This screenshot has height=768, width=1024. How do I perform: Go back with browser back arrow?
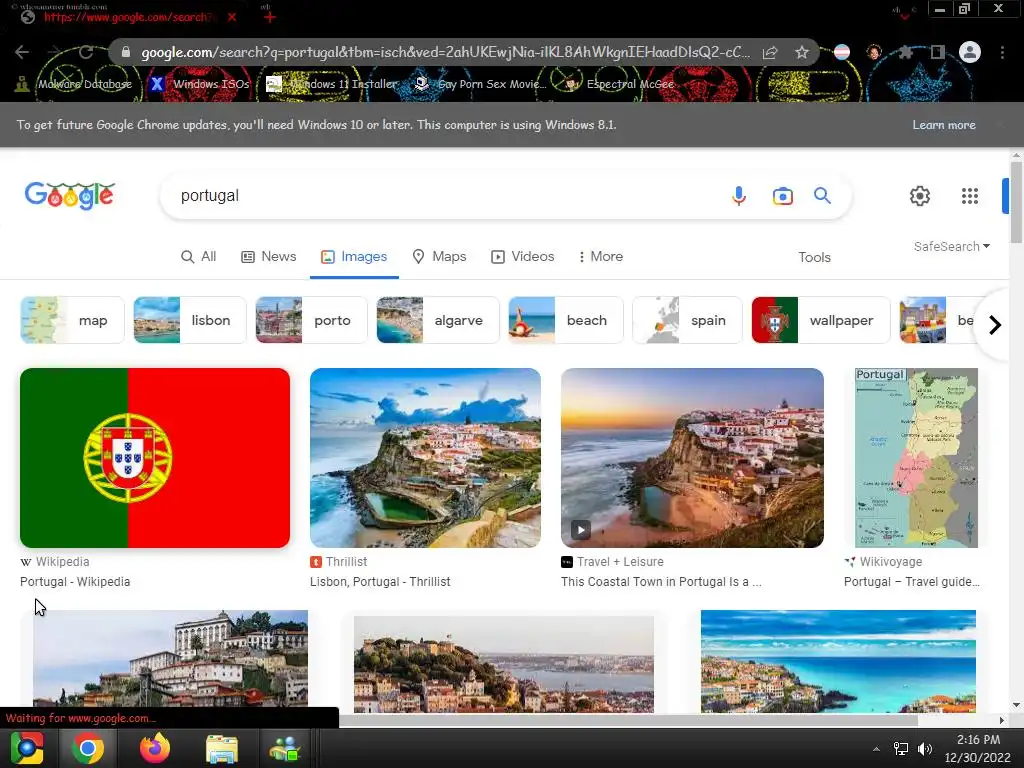click(x=22, y=52)
